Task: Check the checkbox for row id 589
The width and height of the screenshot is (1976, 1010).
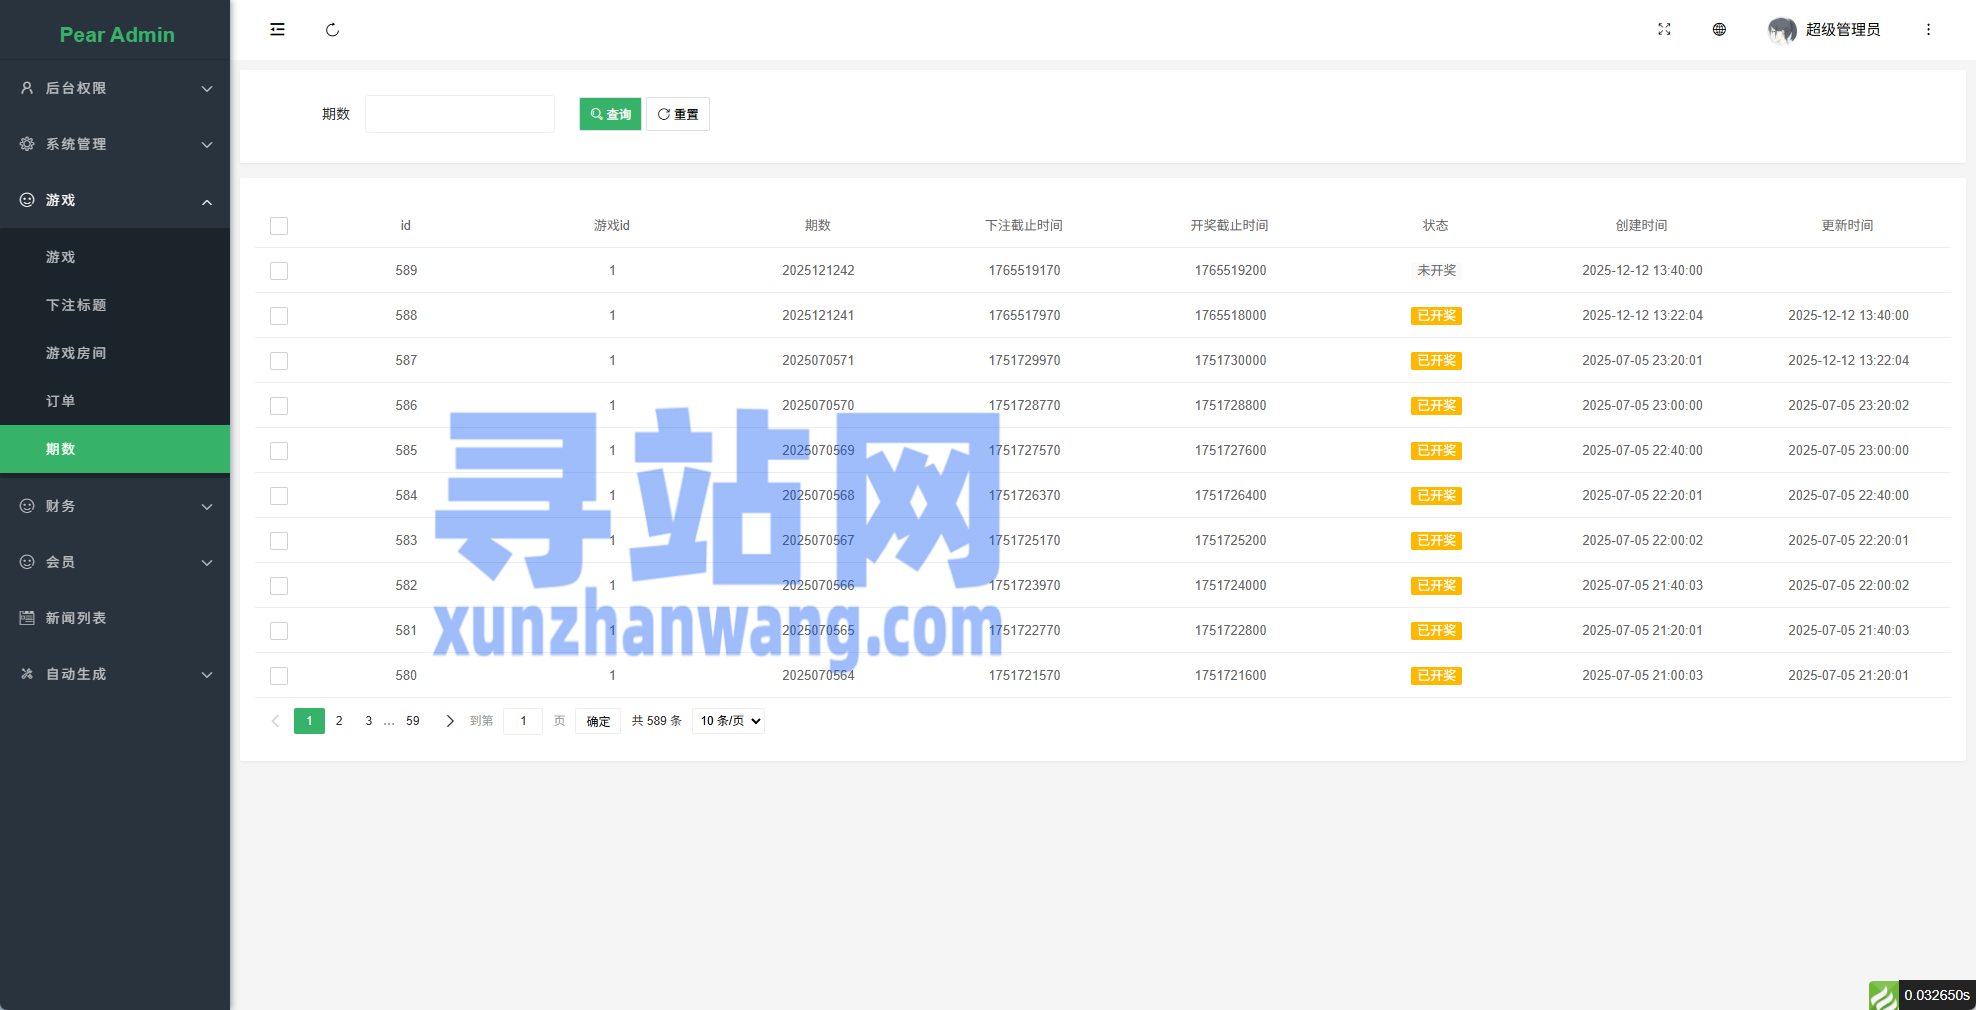Action: click(279, 271)
